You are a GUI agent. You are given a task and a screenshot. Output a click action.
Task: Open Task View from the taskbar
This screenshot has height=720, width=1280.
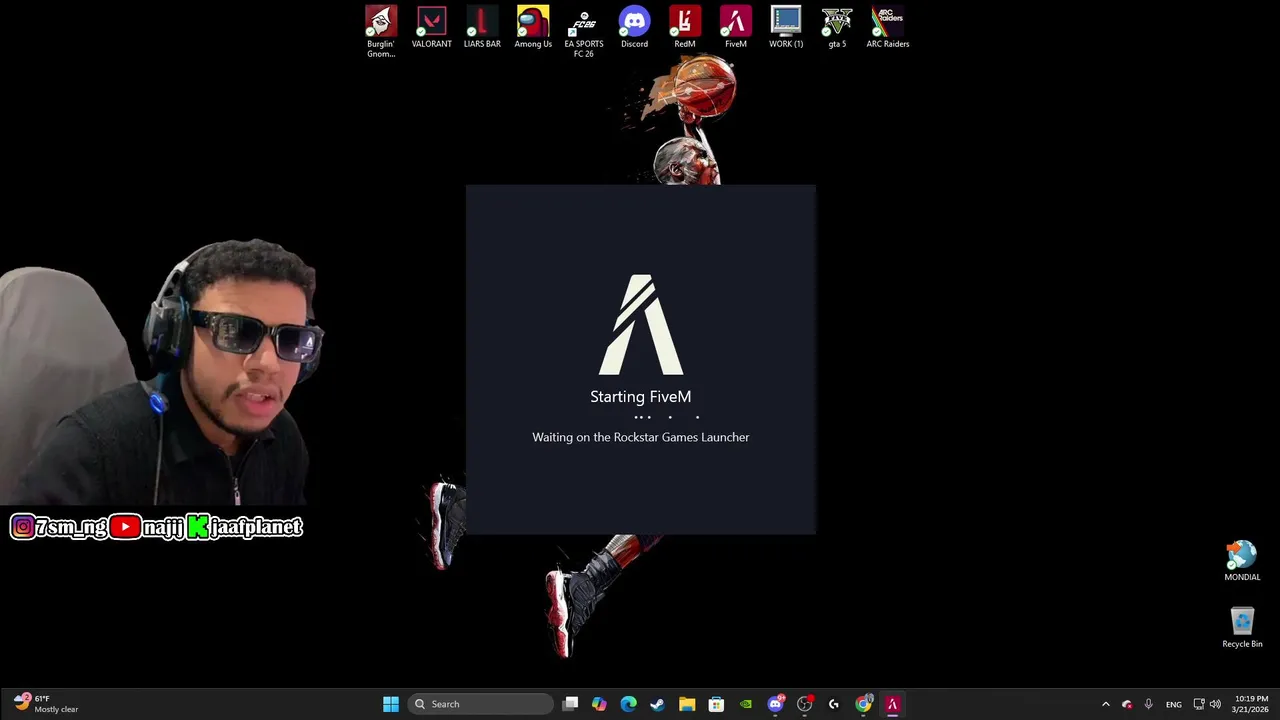point(570,704)
